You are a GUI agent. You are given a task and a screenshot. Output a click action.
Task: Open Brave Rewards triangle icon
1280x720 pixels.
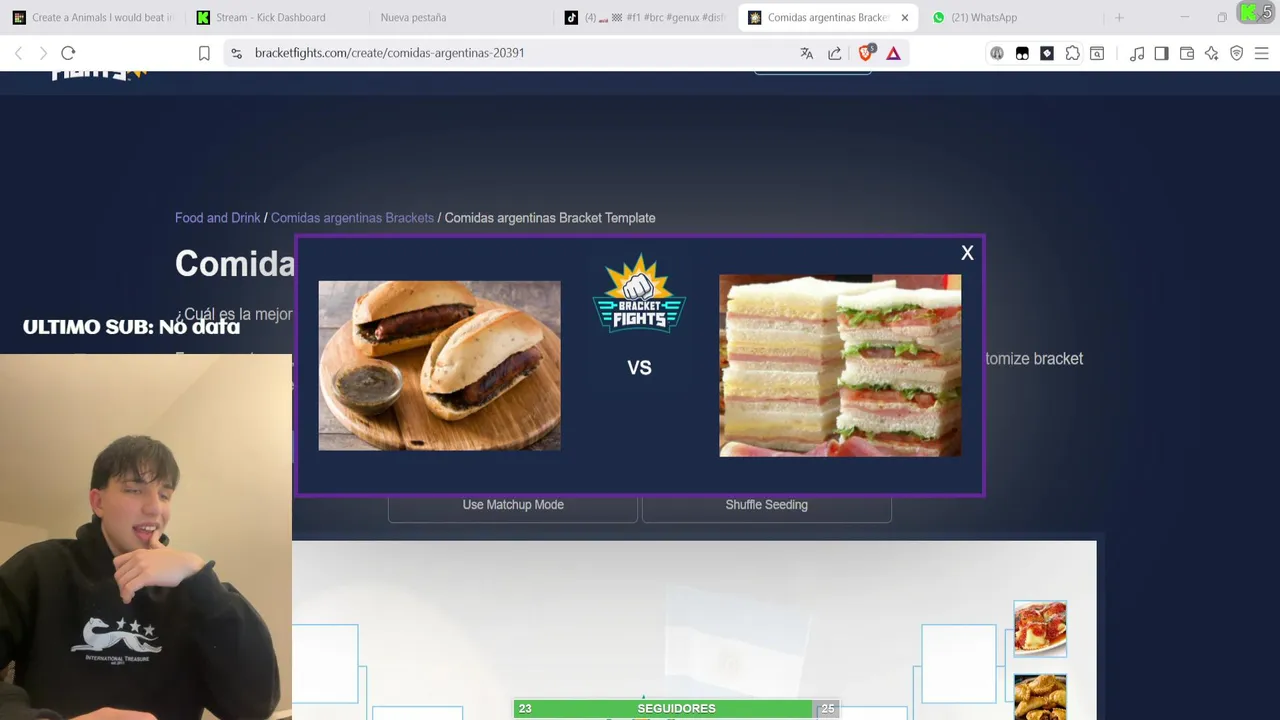point(894,53)
